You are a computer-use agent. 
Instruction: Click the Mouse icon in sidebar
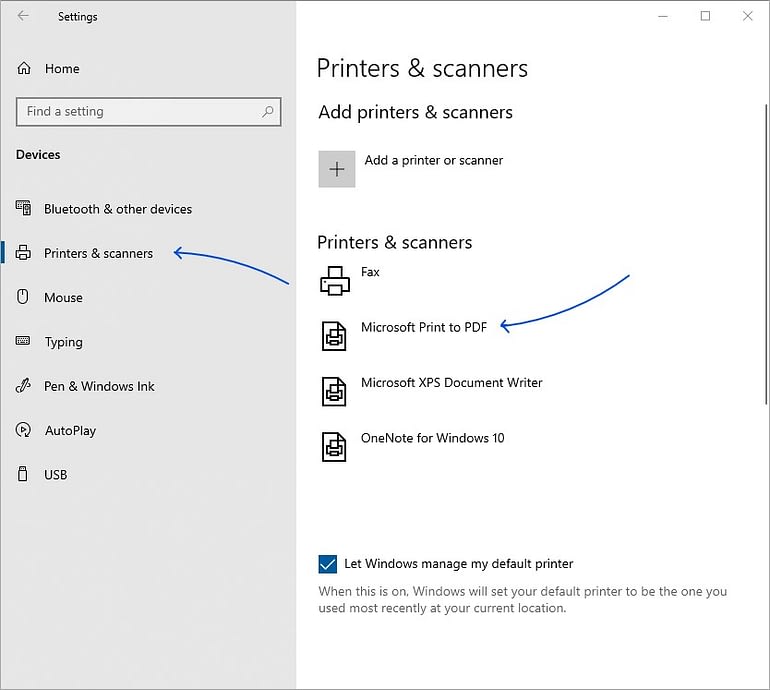pyautogui.click(x=23, y=297)
